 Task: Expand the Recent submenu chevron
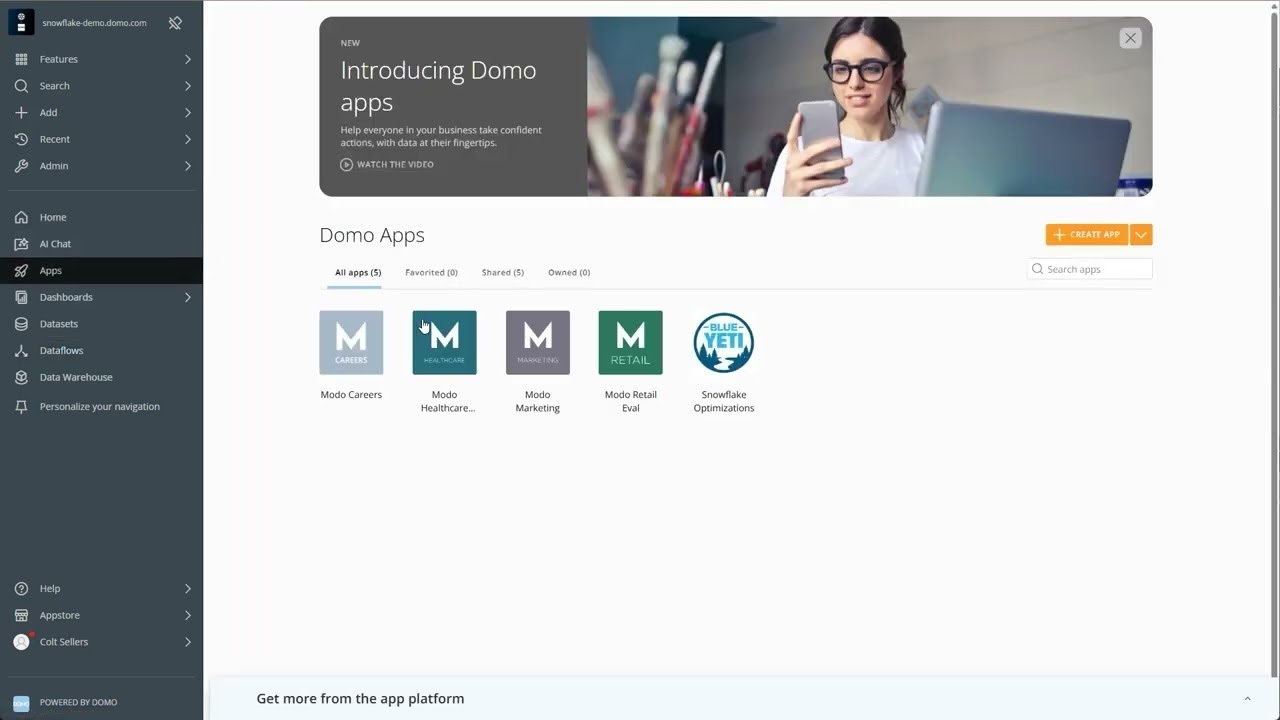tap(188, 139)
